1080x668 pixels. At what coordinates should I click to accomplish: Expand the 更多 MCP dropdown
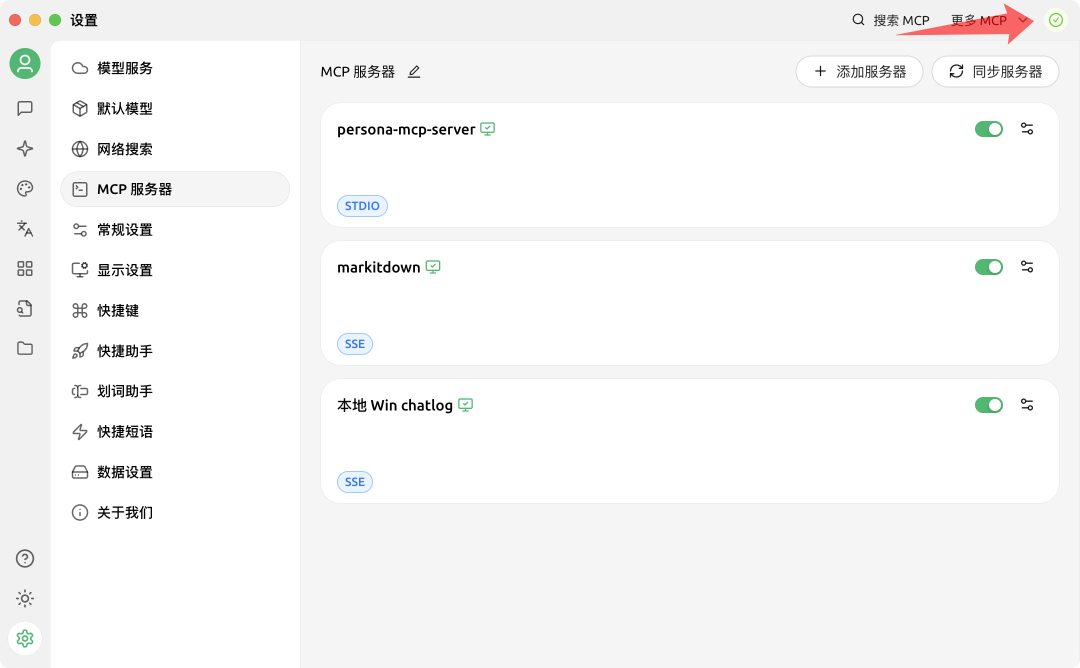click(x=989, y=20)
